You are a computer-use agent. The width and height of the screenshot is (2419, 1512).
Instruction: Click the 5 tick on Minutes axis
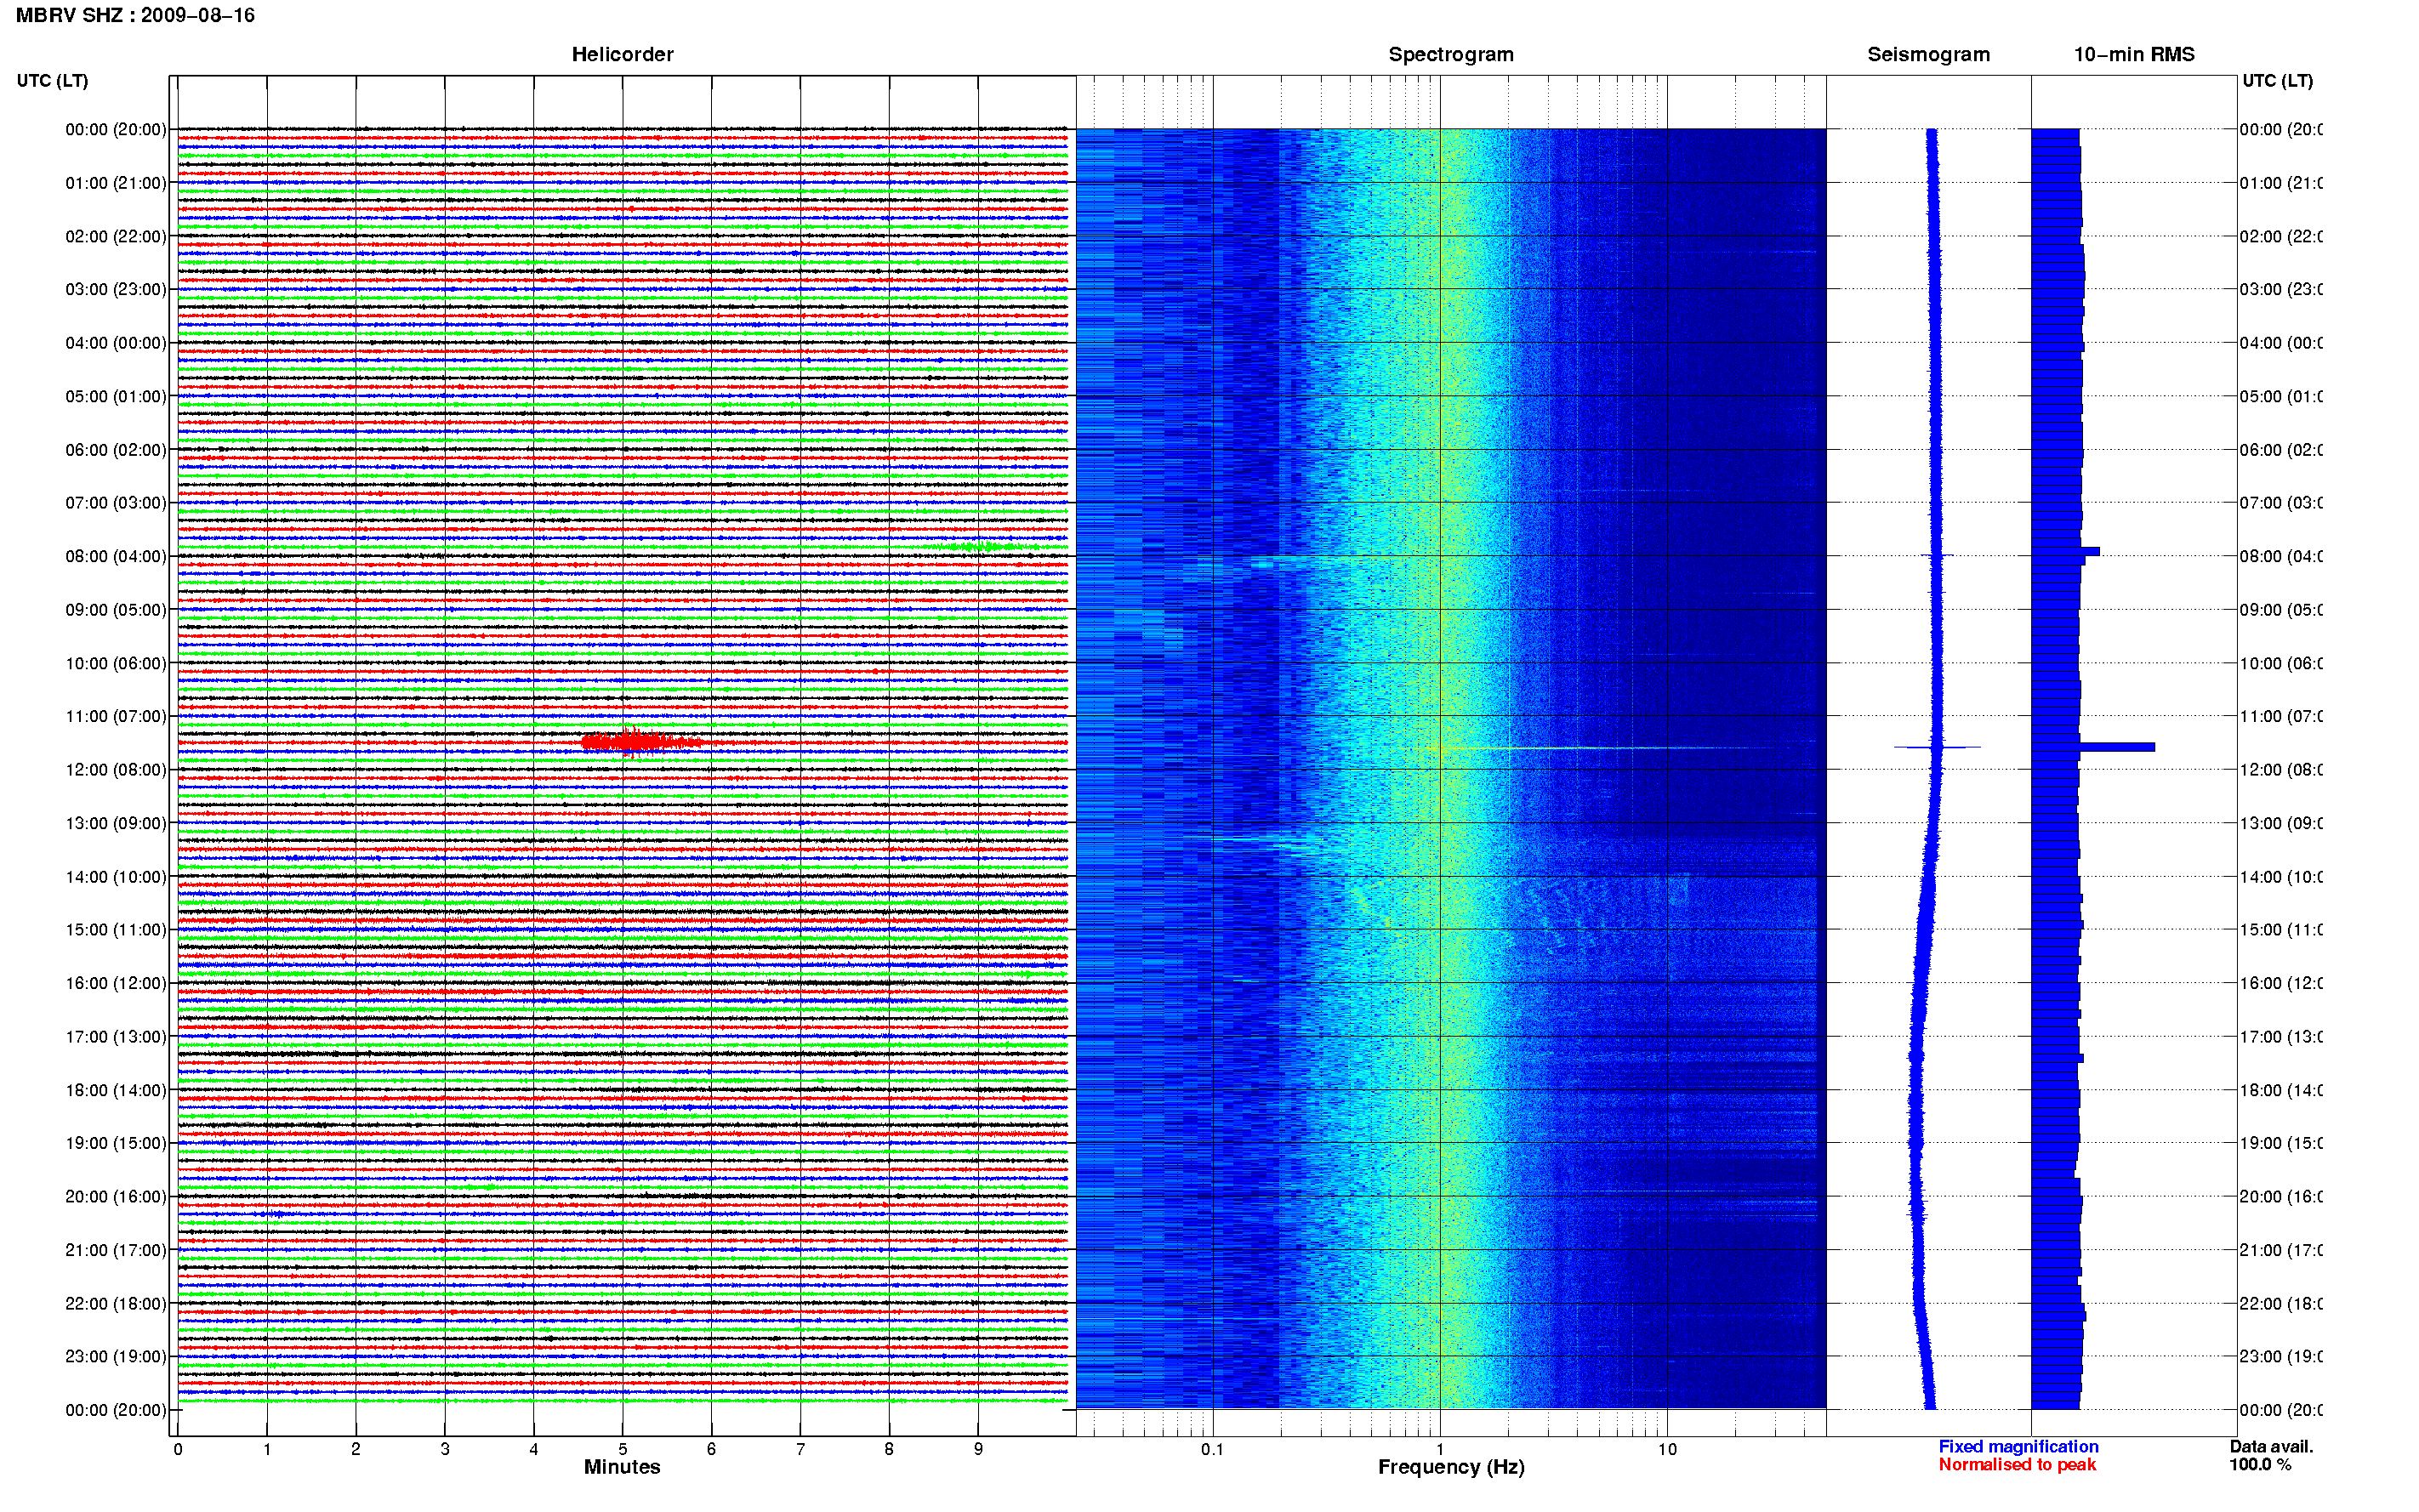[622, 1448]
